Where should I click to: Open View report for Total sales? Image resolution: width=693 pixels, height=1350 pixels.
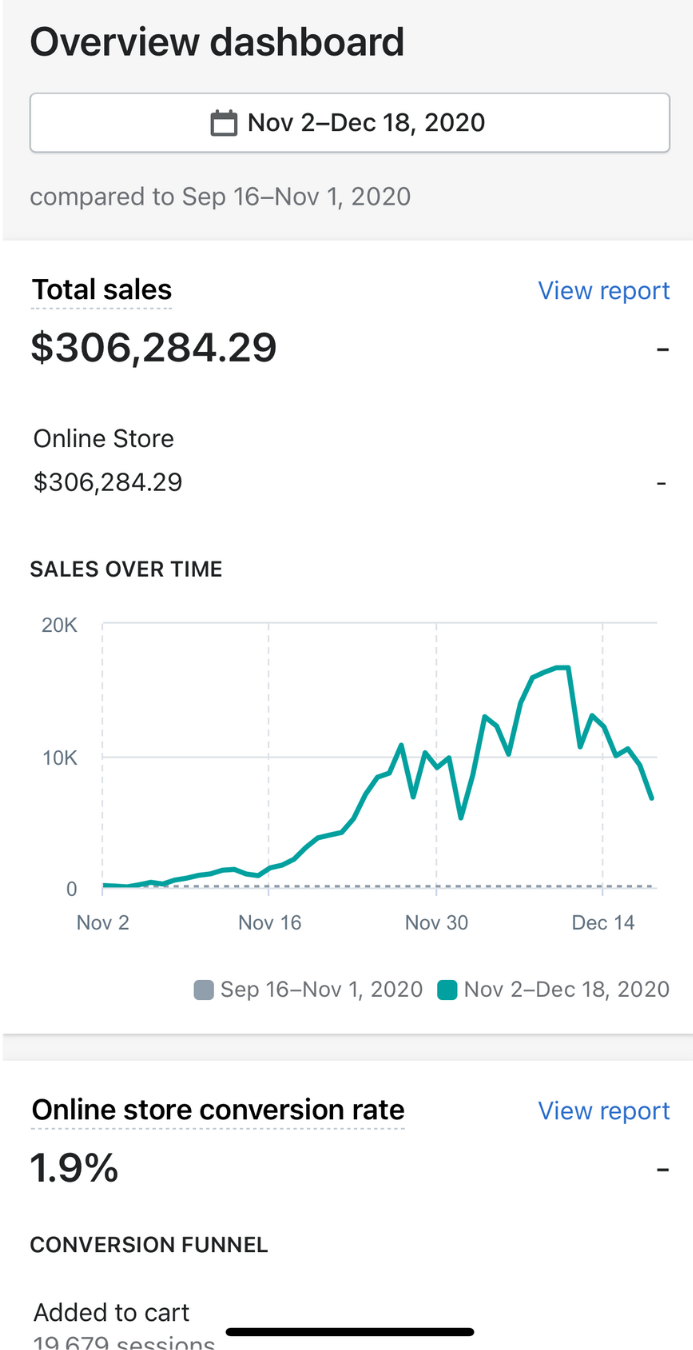coord(603,291)
